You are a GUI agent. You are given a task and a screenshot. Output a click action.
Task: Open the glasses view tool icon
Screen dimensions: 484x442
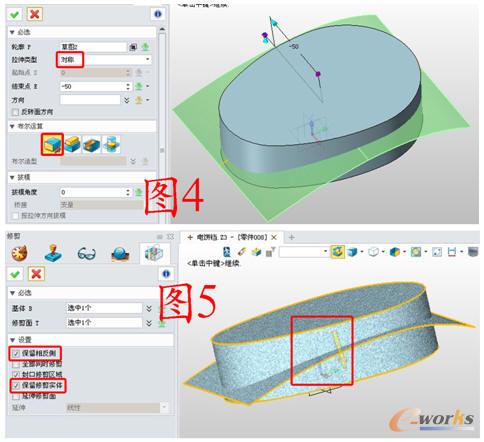click(x=87, y=254)
